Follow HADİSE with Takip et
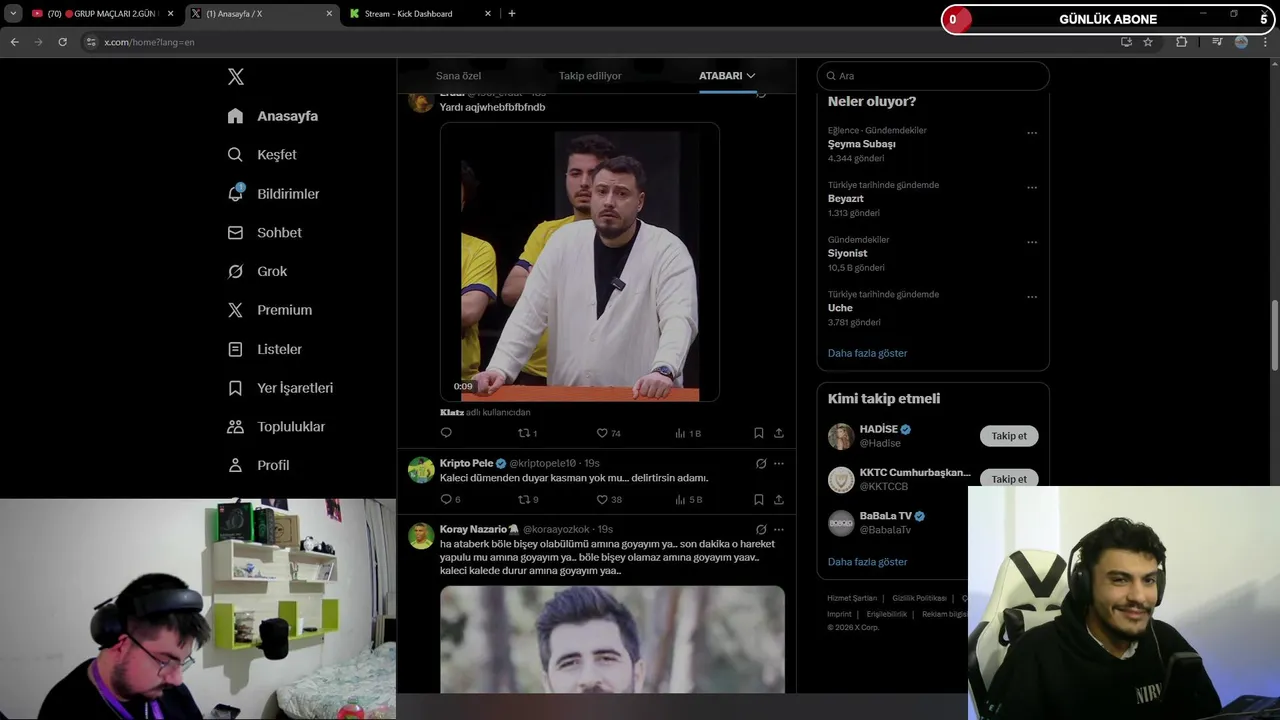Screen dimensions: 1280x720 1009,436
